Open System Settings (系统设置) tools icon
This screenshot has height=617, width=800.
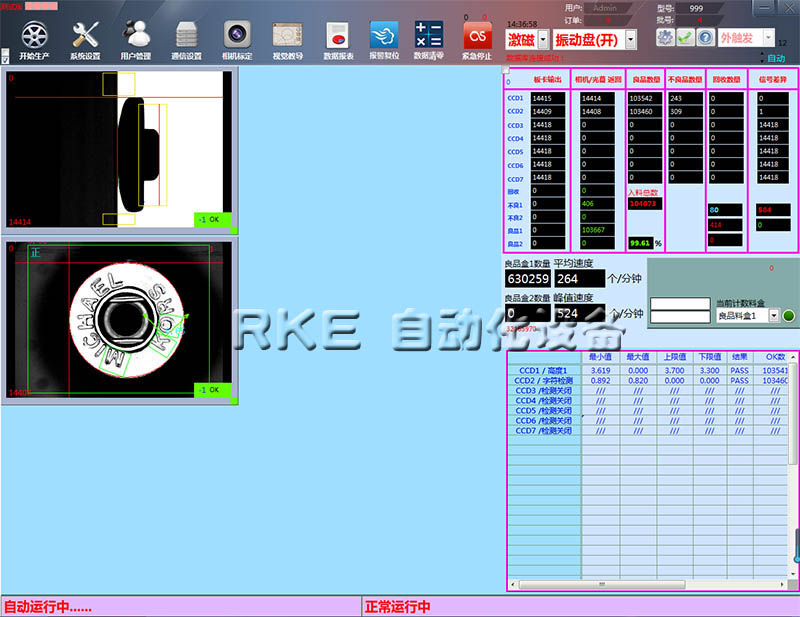85,35
